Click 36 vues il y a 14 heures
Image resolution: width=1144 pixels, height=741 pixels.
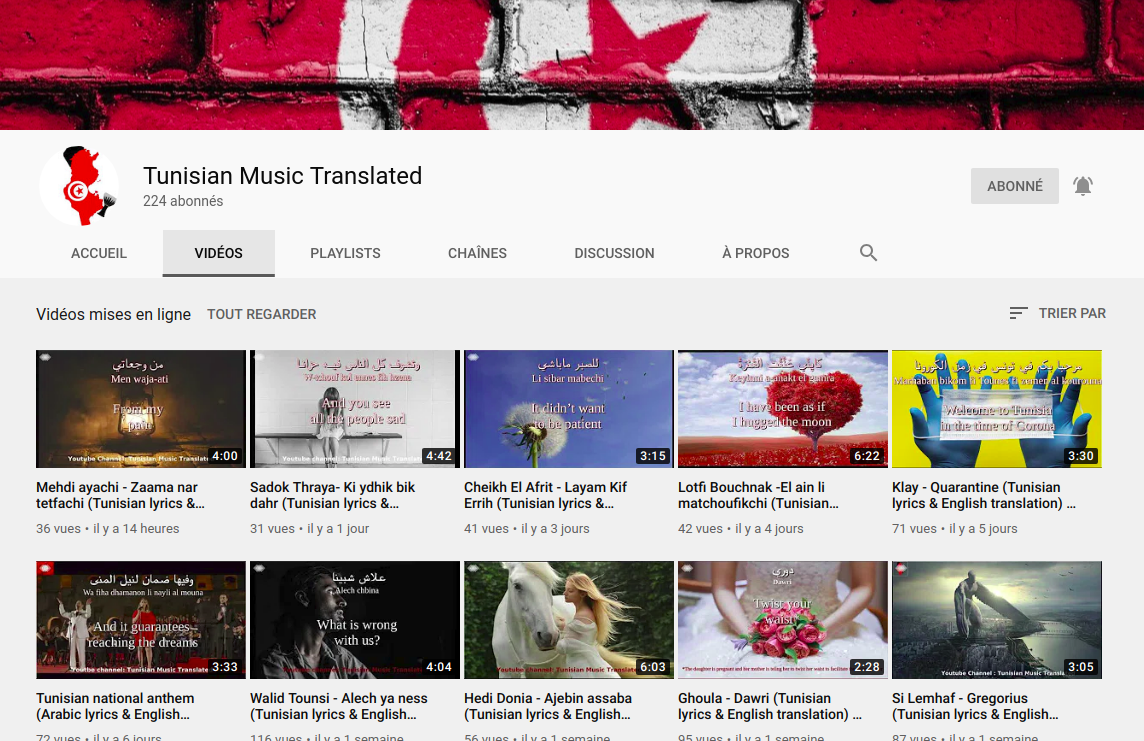click(x=107, y=529)
